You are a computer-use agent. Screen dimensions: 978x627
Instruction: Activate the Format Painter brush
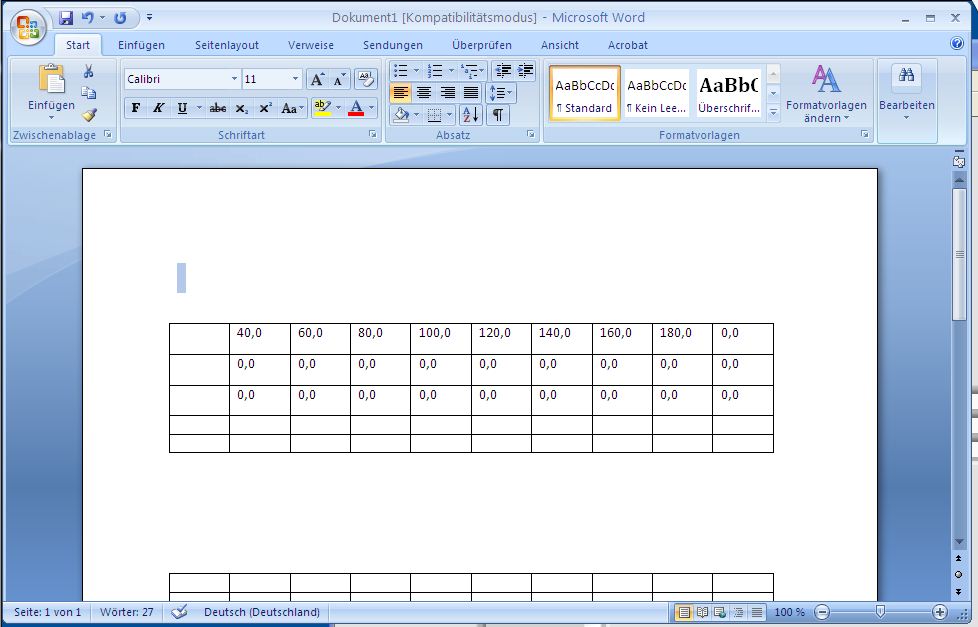89,115
